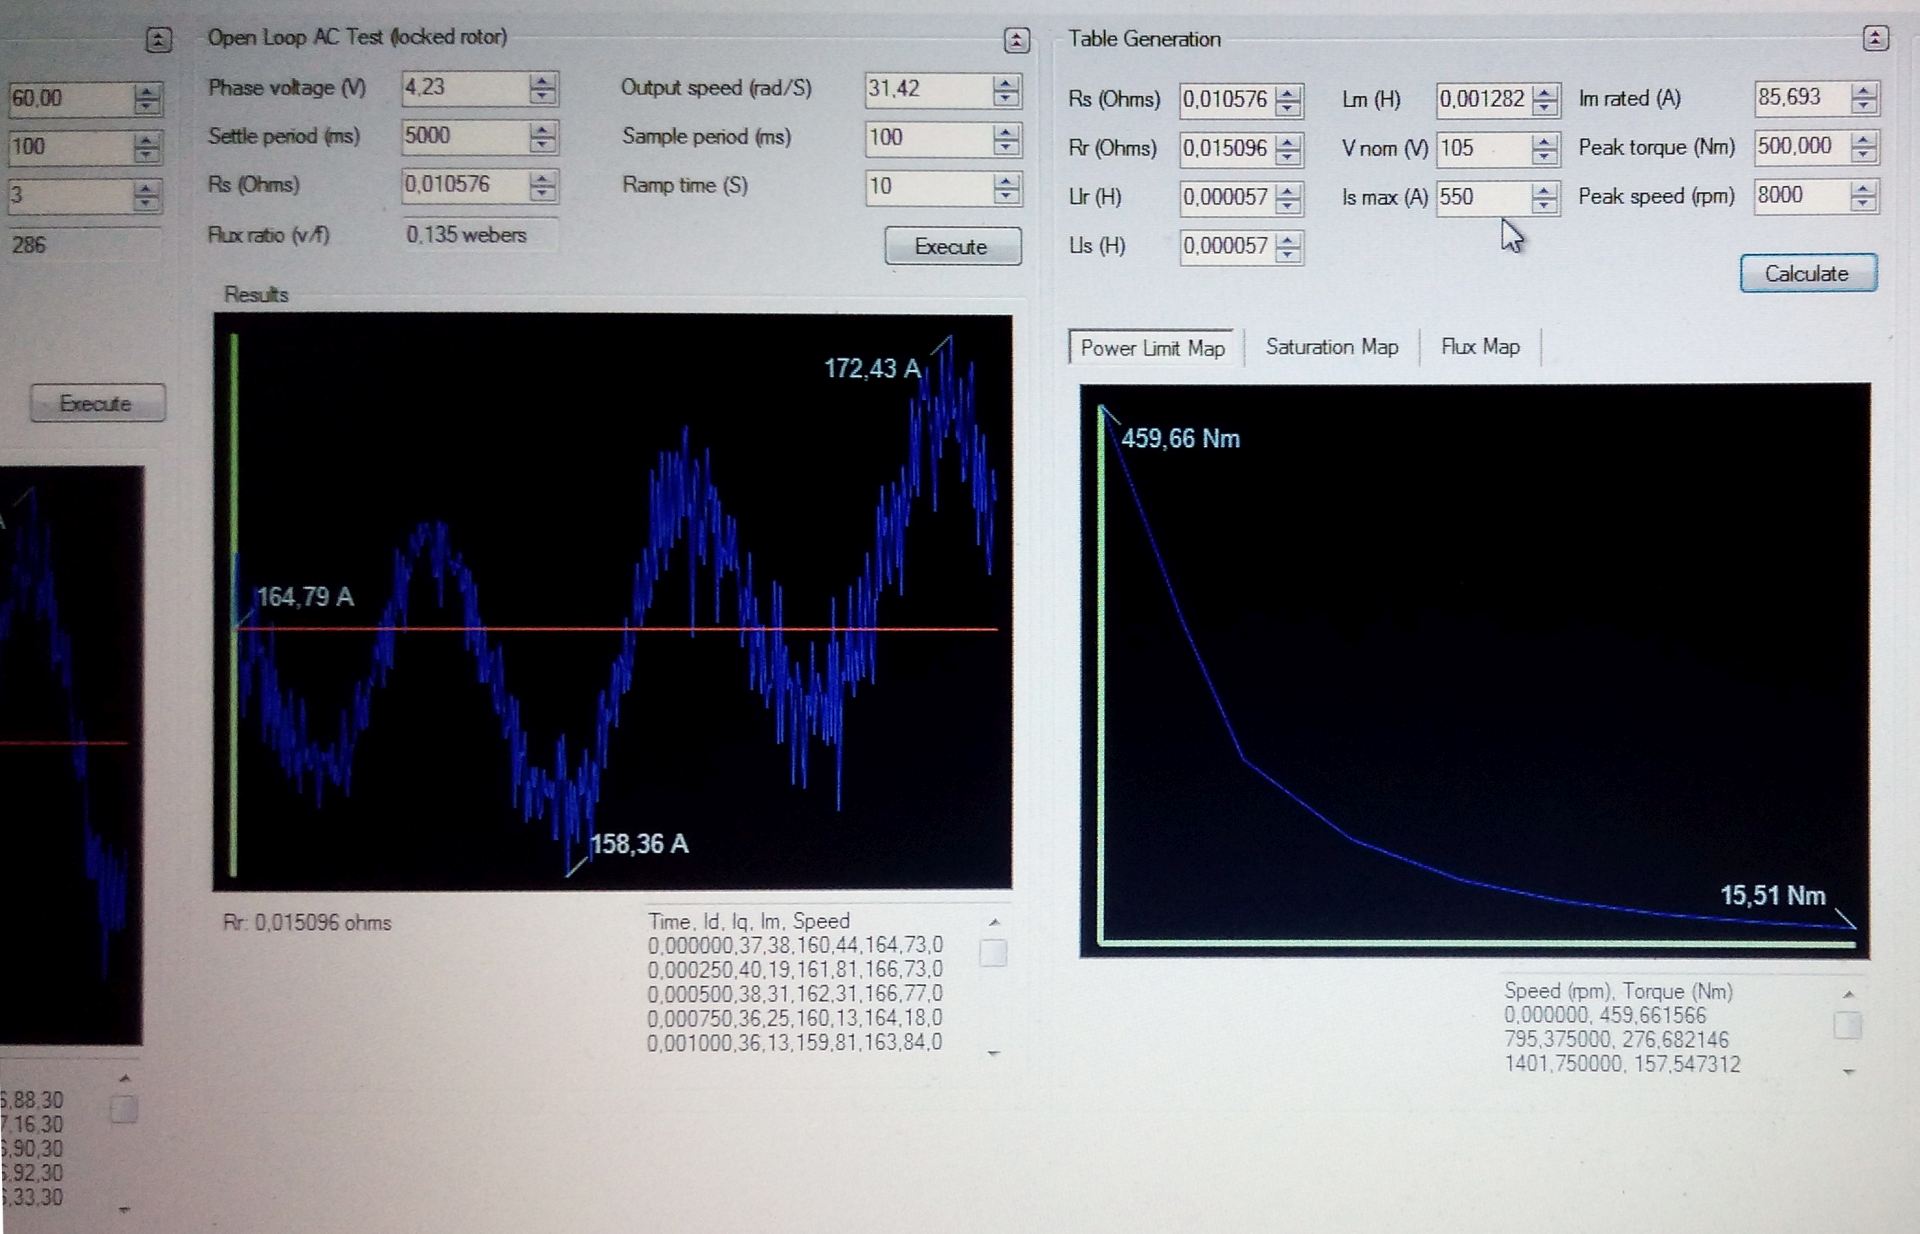Collapse the Table Generation panel

click(1875, 39)
